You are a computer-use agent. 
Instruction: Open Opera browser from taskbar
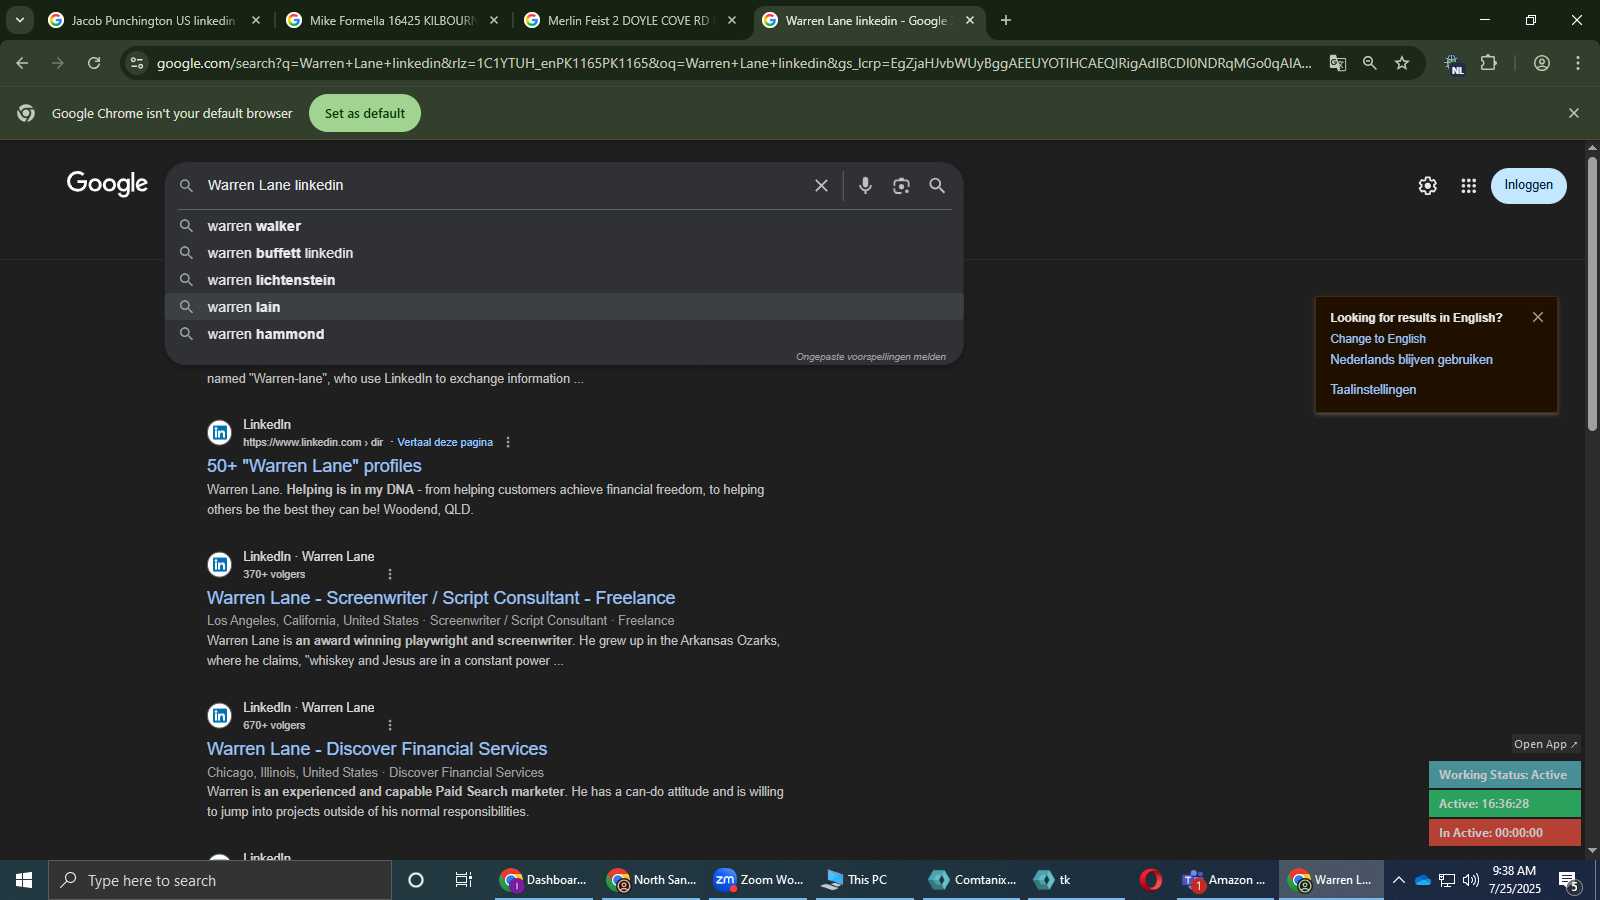[x=1151, y=880]
